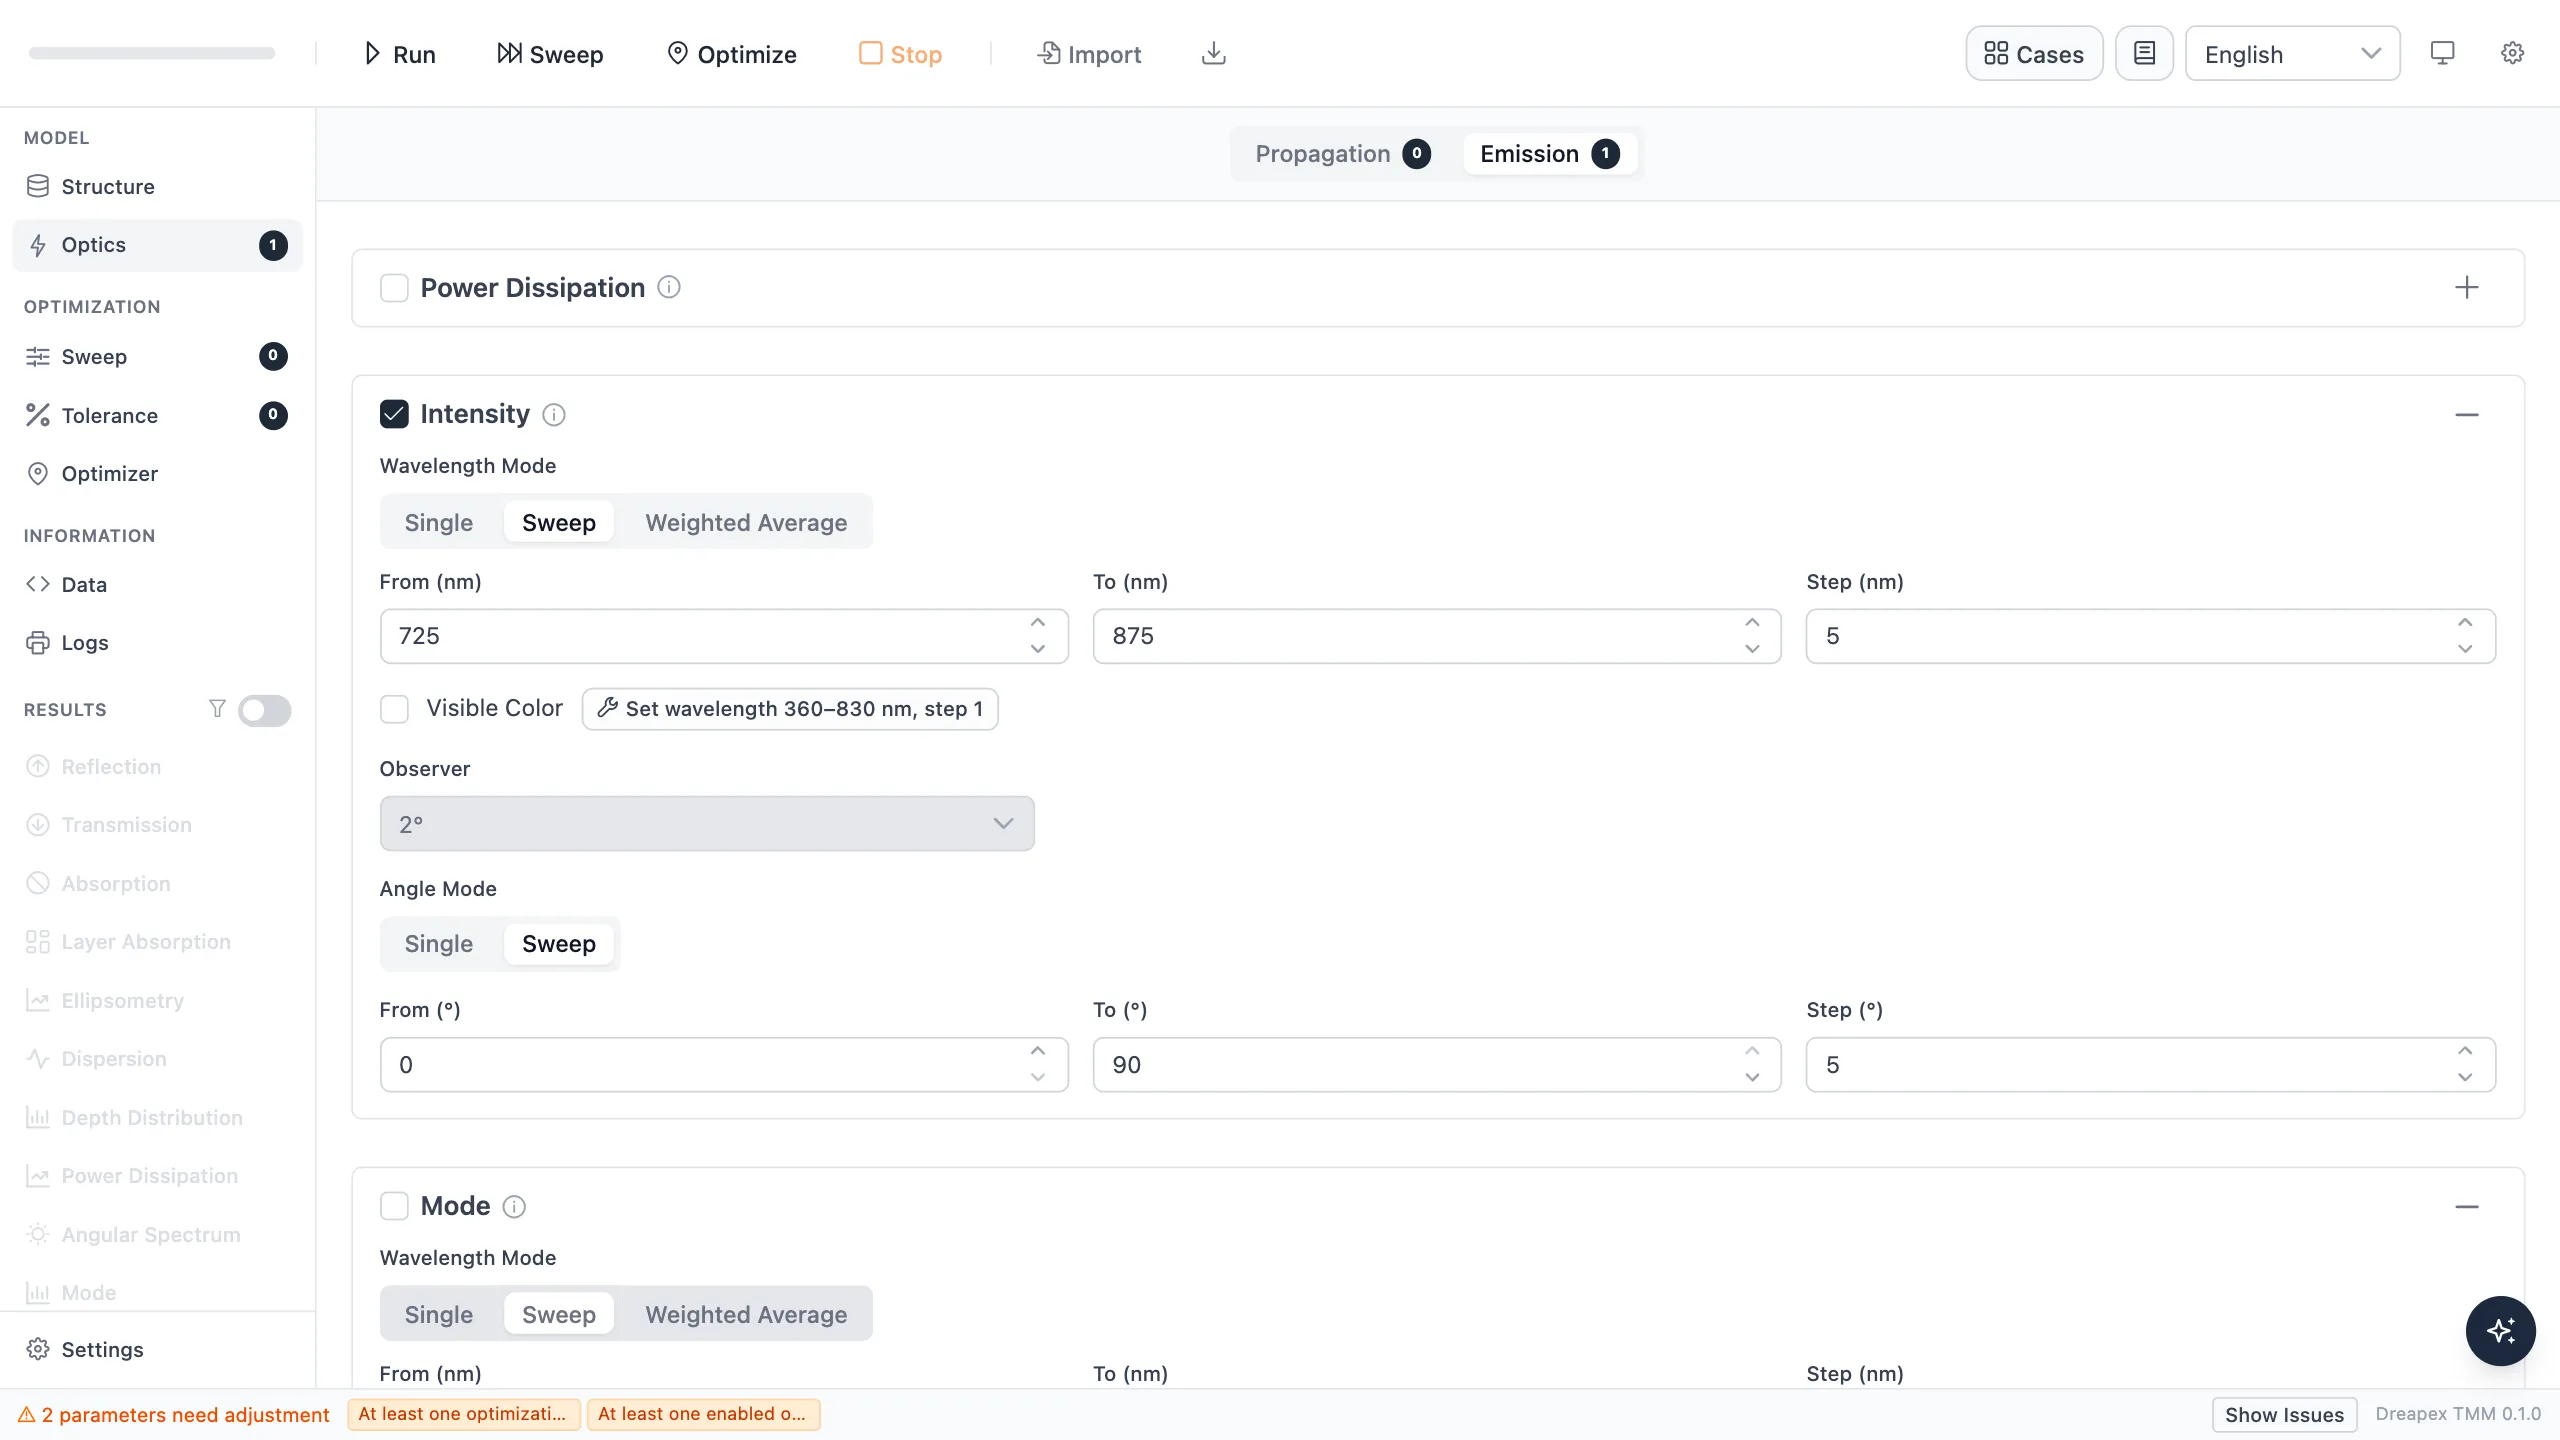Open the AI sparkle assistant button

2500,1331
